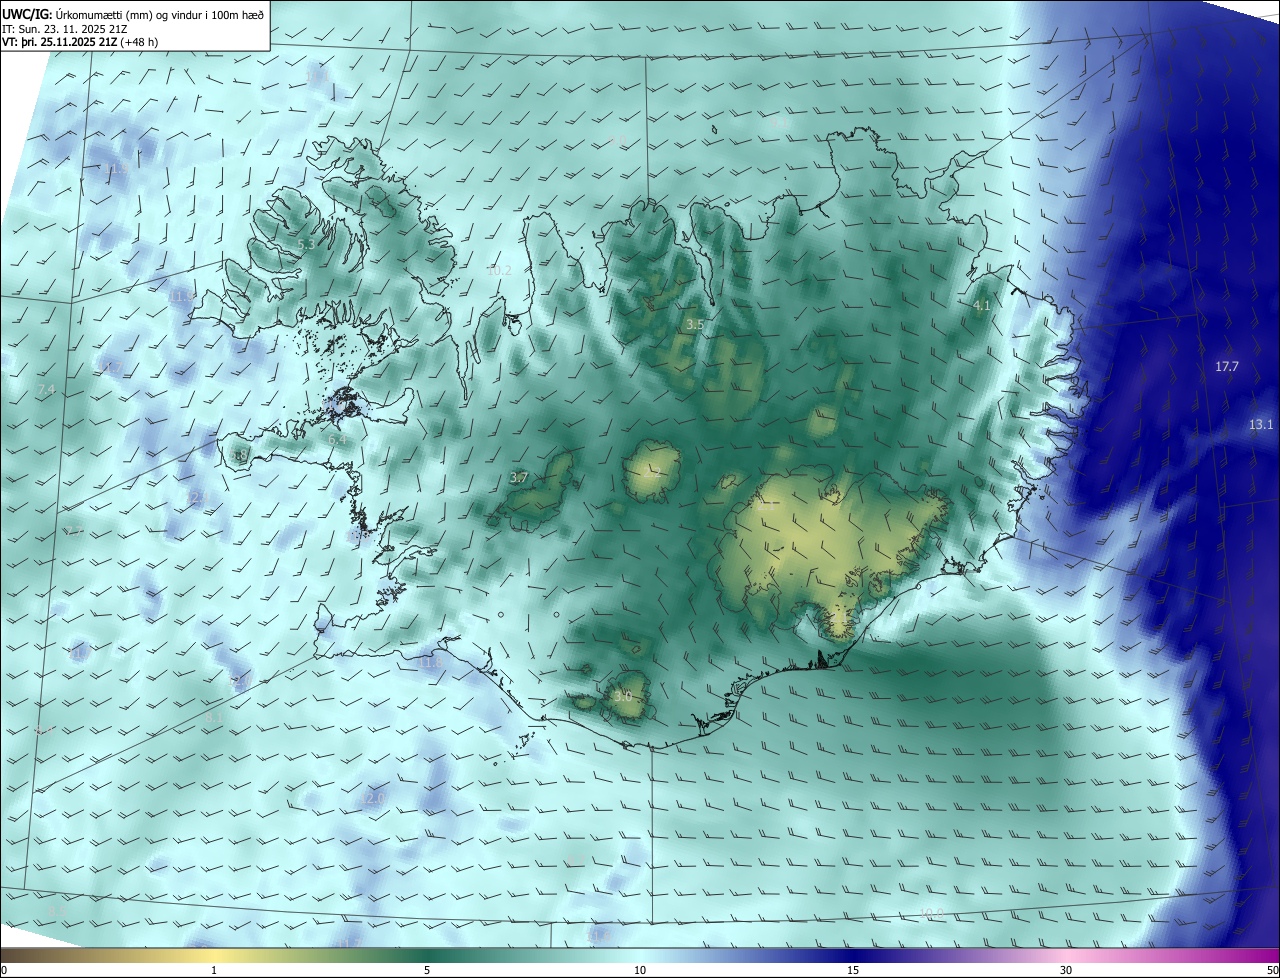The image size is (1280, 978).
Task: Click the IT: Sun. 23. 11. 2025 21Z line
Action: (65, 29)
